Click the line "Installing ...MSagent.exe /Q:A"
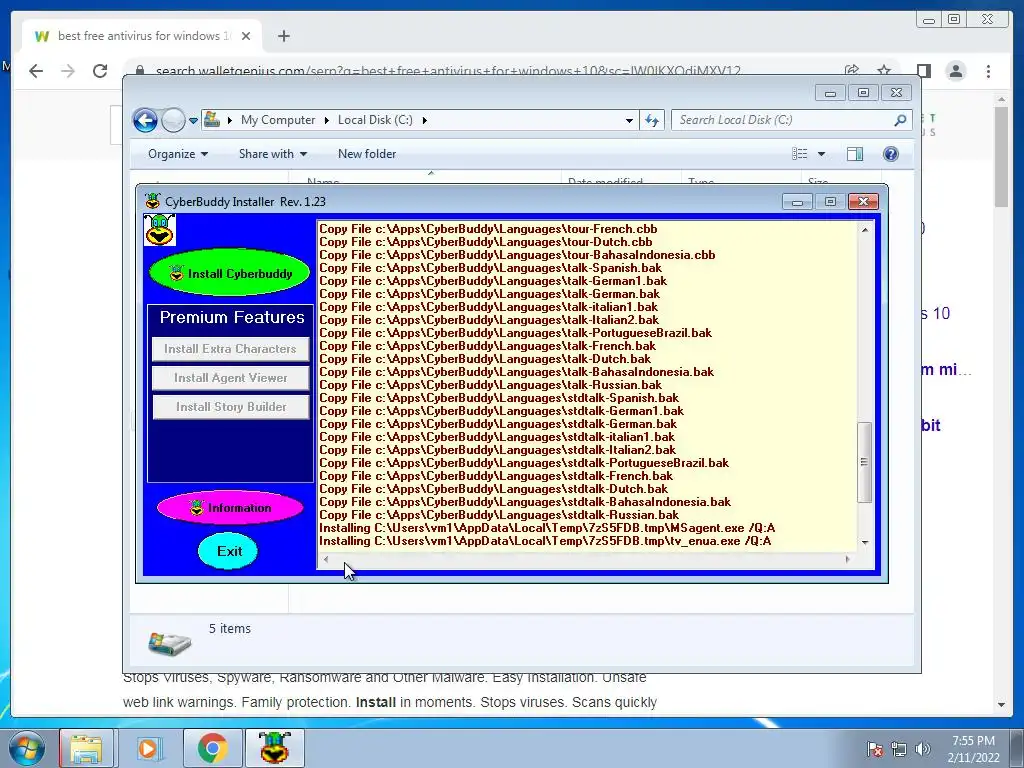 [547, 528]
